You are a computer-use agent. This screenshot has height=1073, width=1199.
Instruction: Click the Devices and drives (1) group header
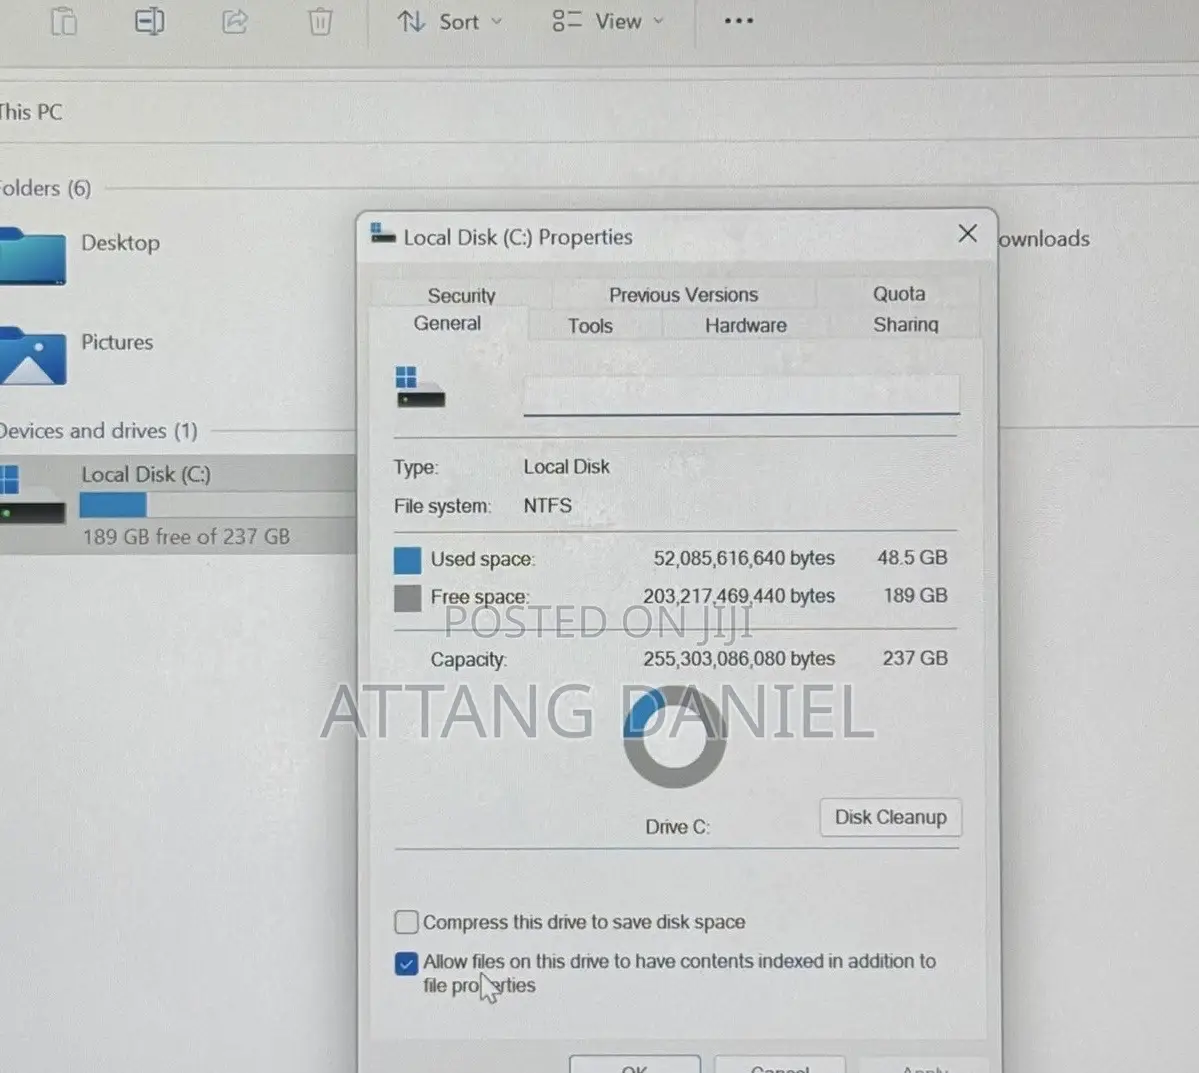(99, 431)
